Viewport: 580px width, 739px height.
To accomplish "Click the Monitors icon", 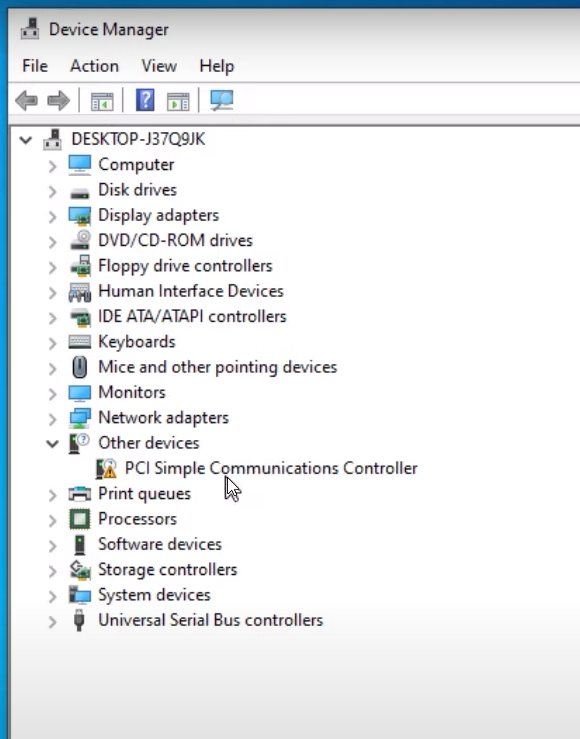I will (x=80, y=393).
